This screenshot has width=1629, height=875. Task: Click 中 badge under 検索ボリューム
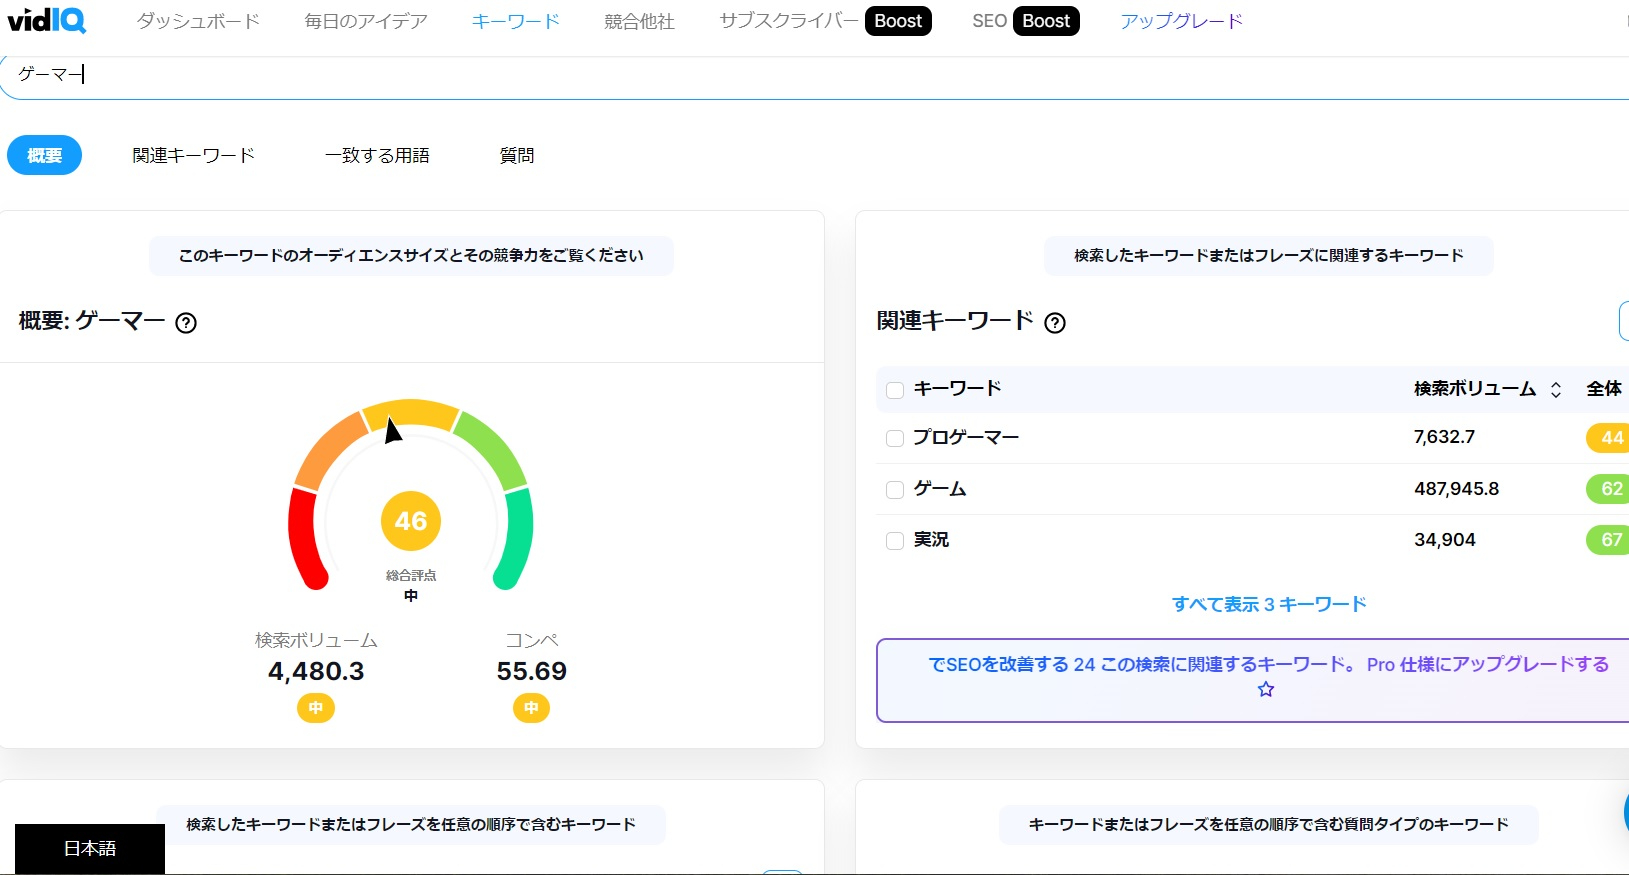316,708
